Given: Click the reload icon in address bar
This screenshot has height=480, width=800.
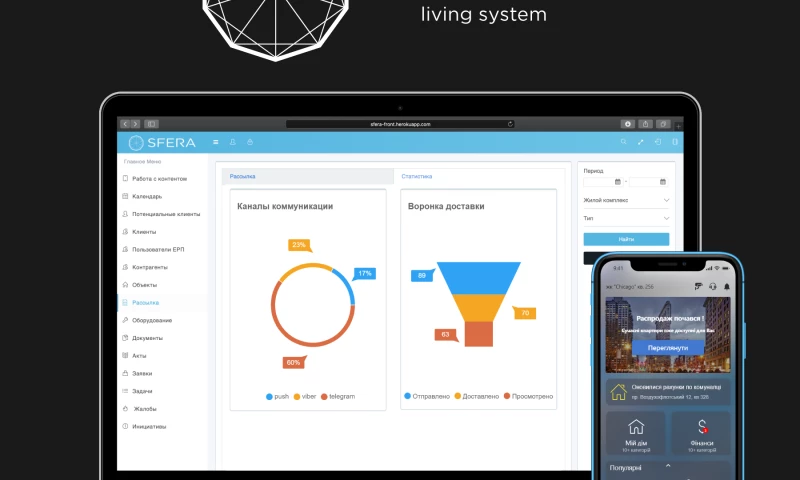Looking at the screenshot, I should [510, 124].
